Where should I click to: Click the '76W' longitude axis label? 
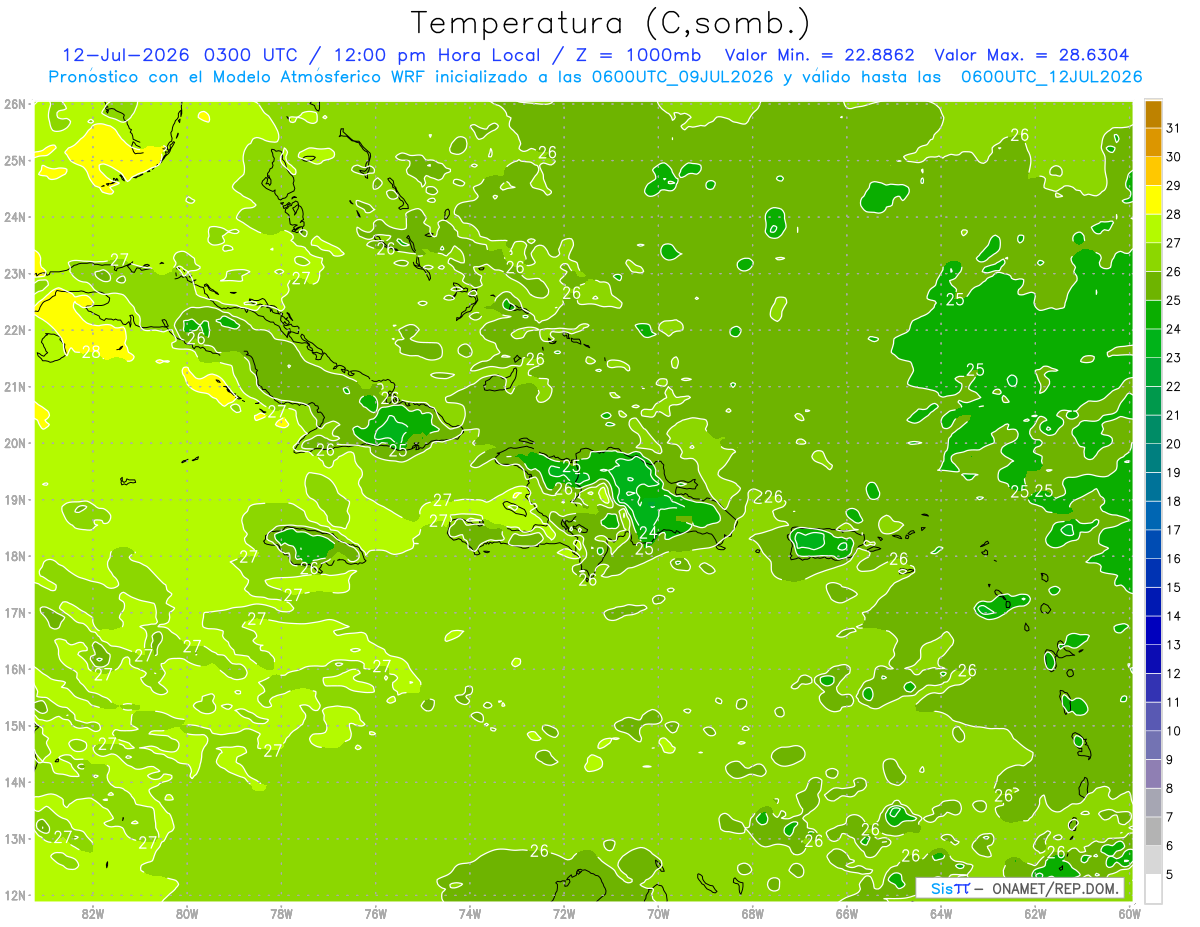(376, 913)
